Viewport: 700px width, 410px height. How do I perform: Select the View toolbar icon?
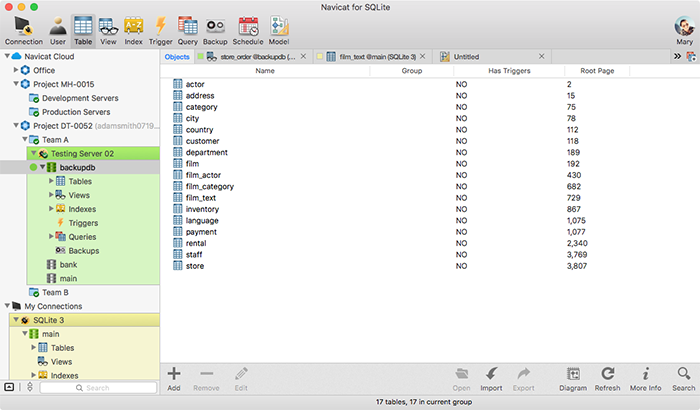click(x=108, y=30)
